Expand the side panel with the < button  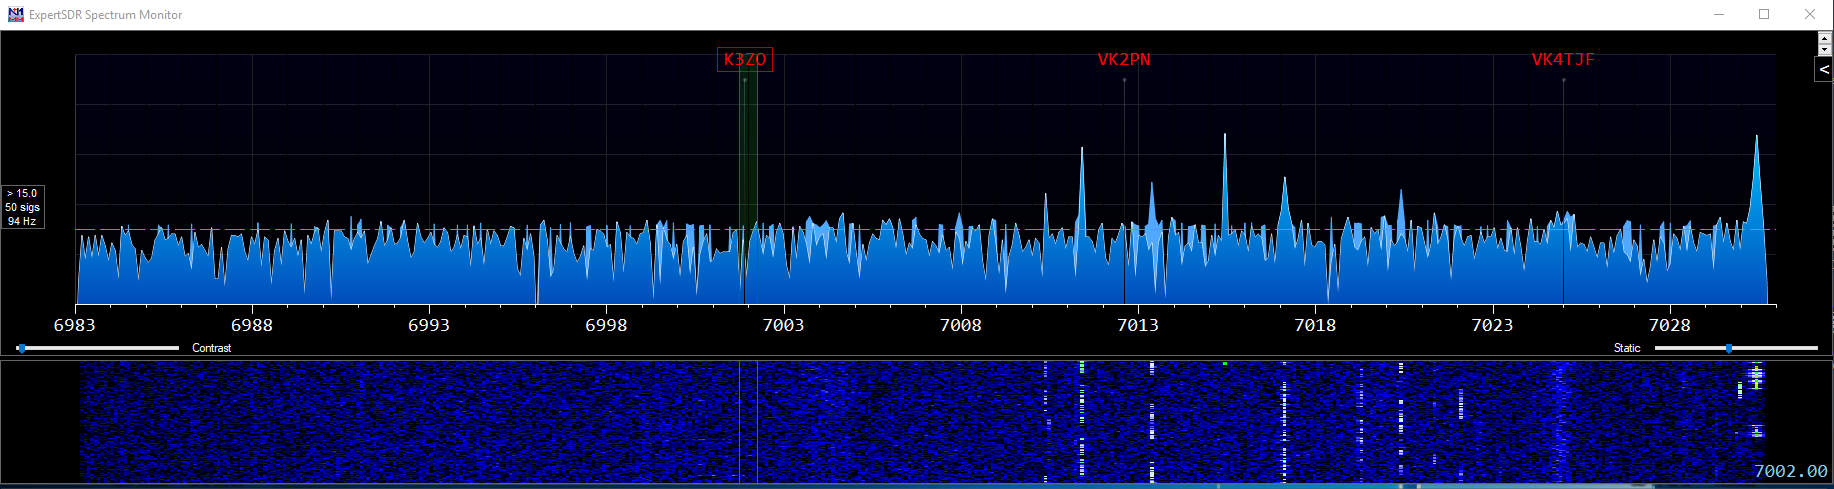coord(1824,69)
